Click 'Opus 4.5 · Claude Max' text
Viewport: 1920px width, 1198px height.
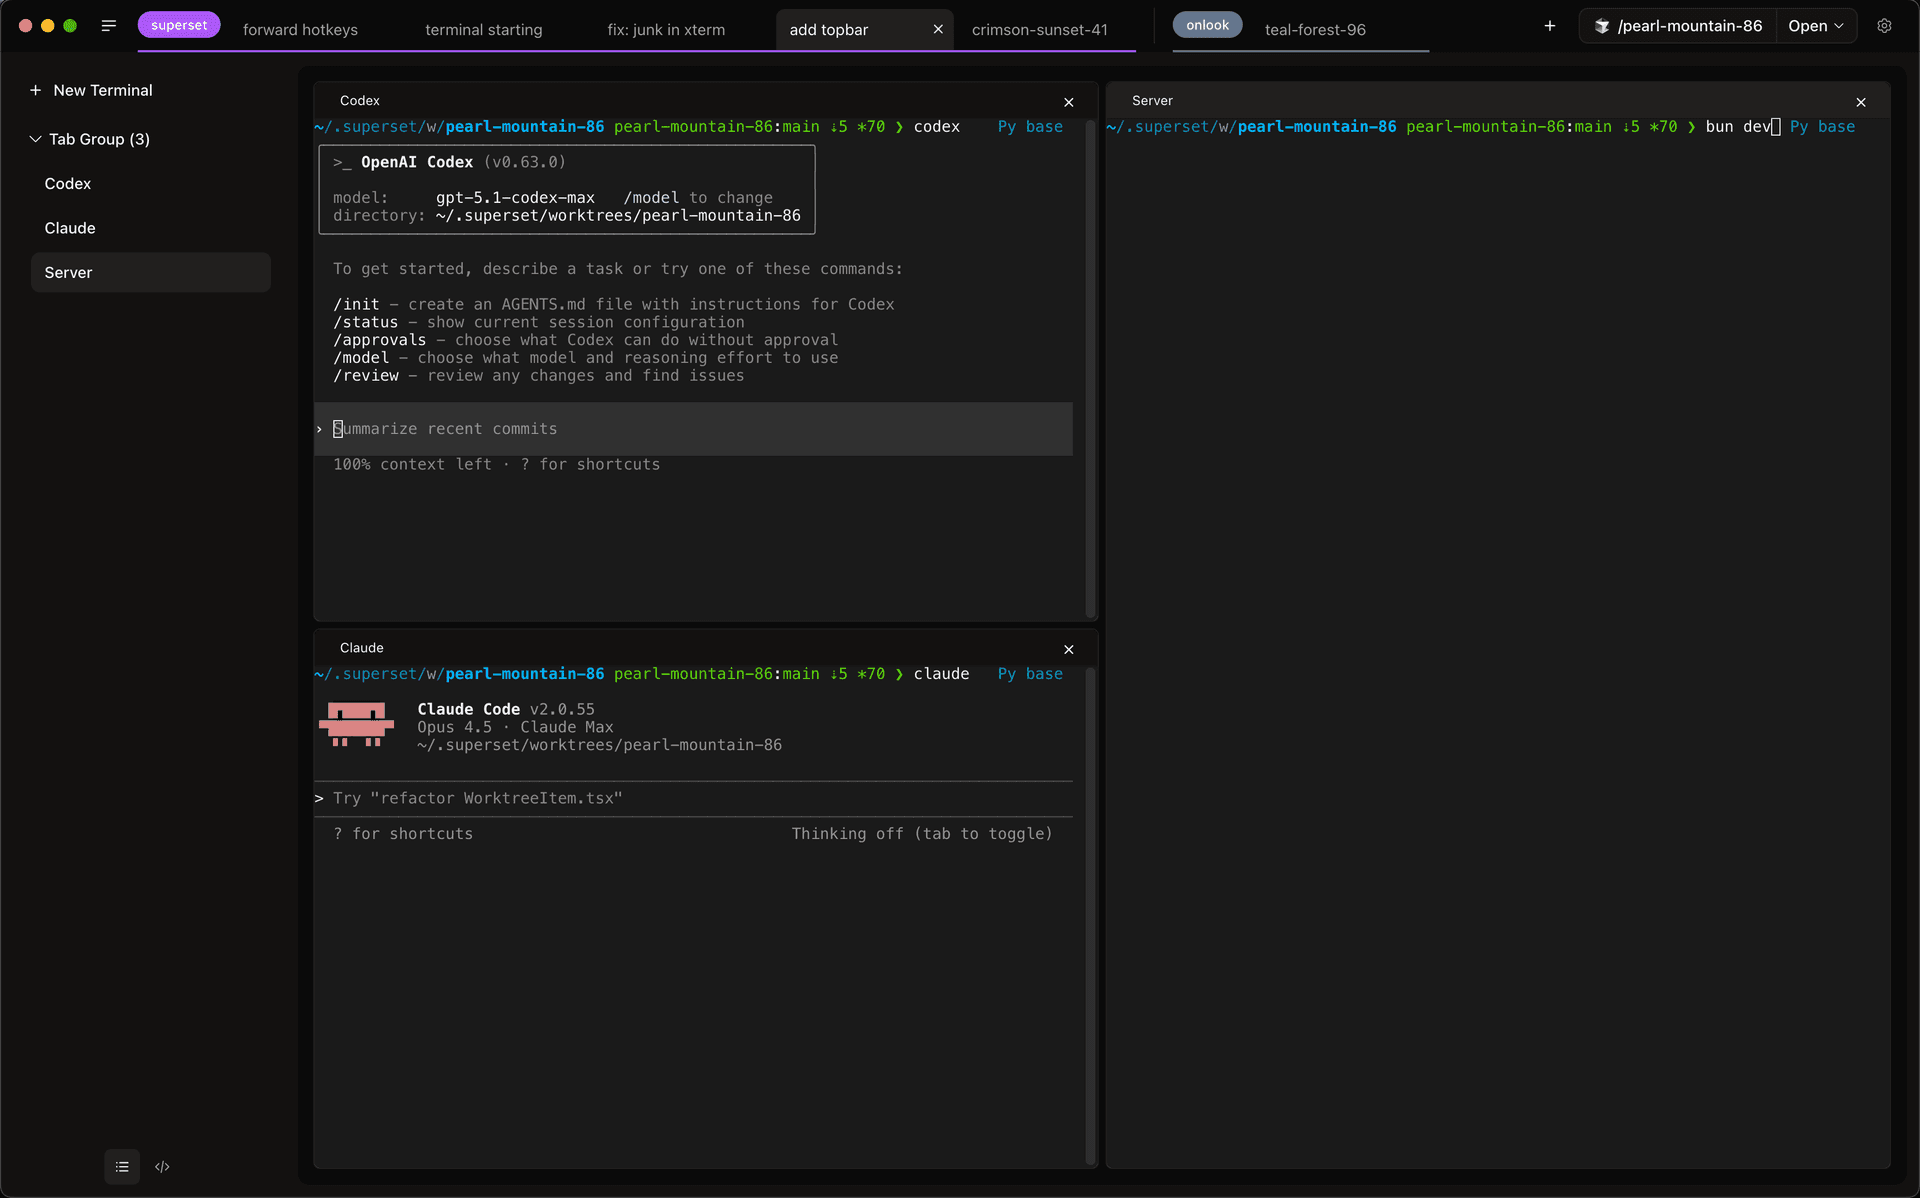515,727
